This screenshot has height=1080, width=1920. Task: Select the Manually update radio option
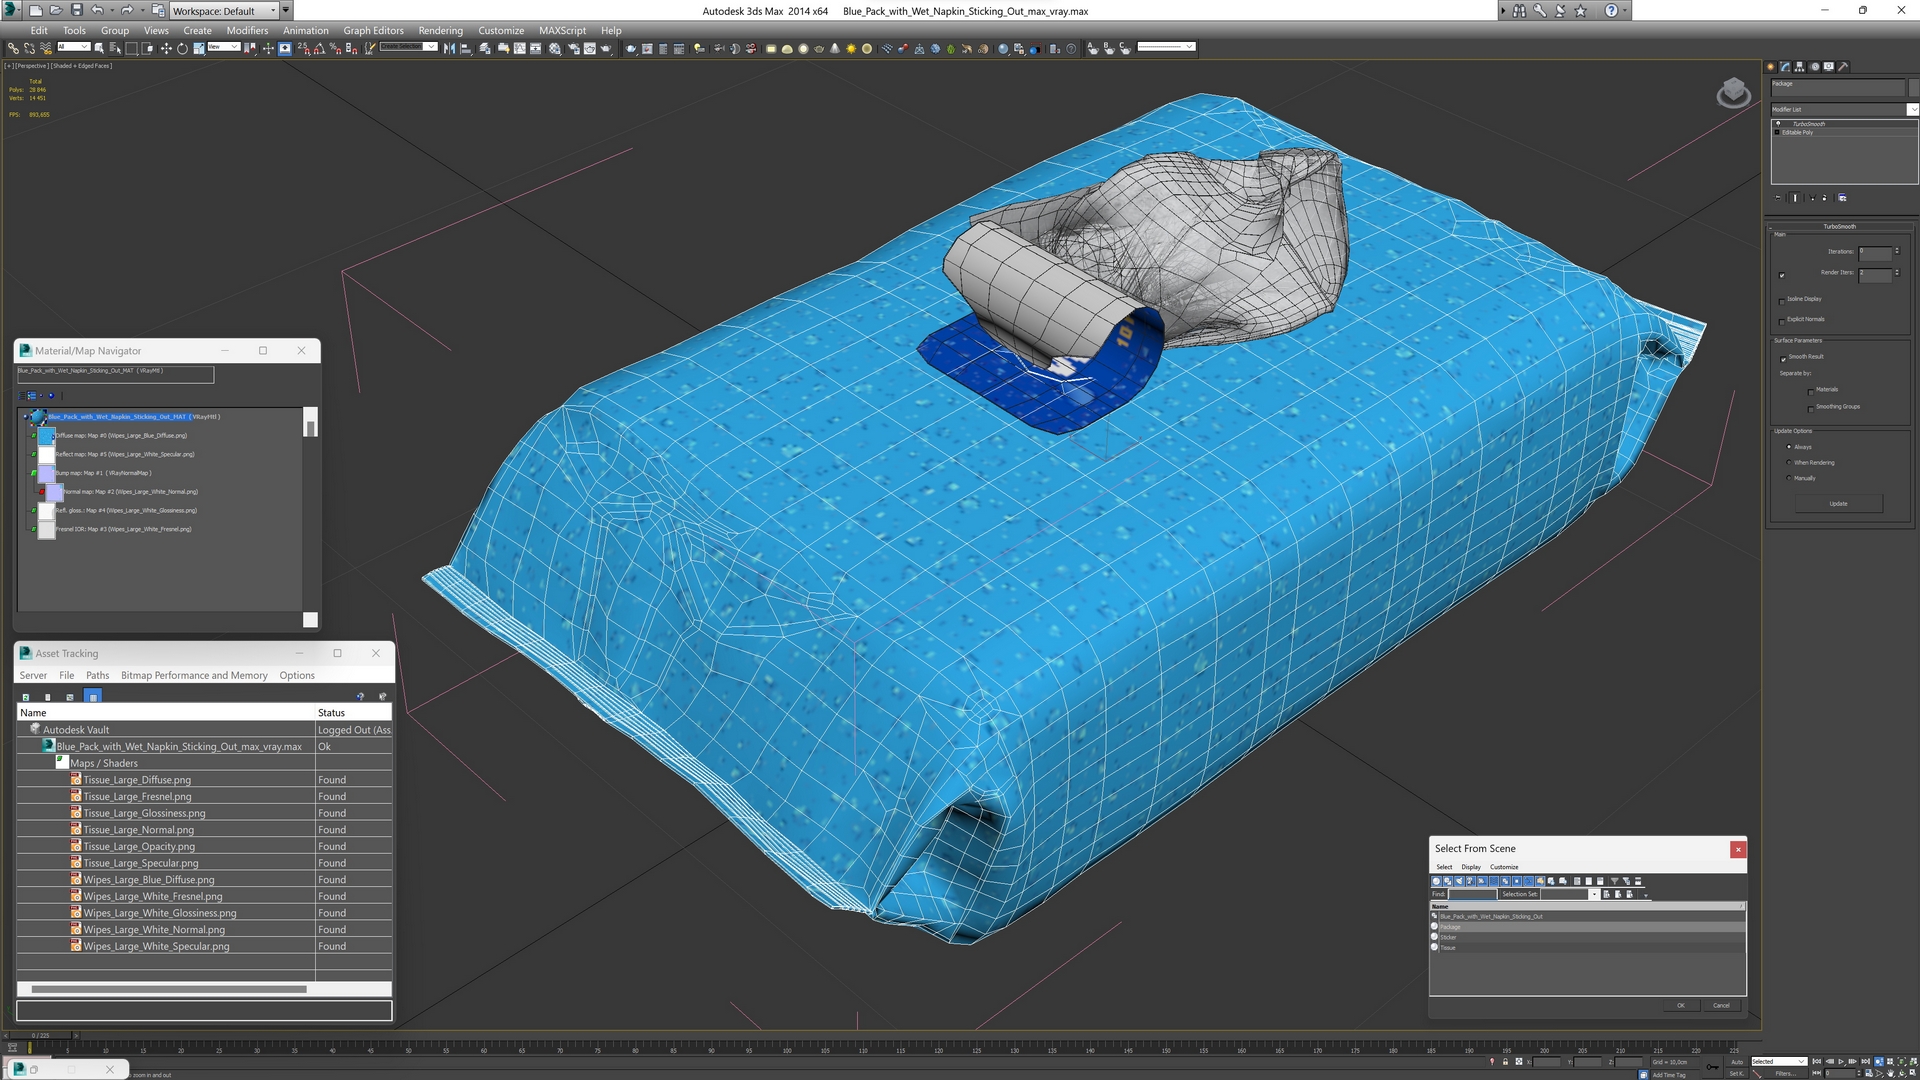[1789, 478]
